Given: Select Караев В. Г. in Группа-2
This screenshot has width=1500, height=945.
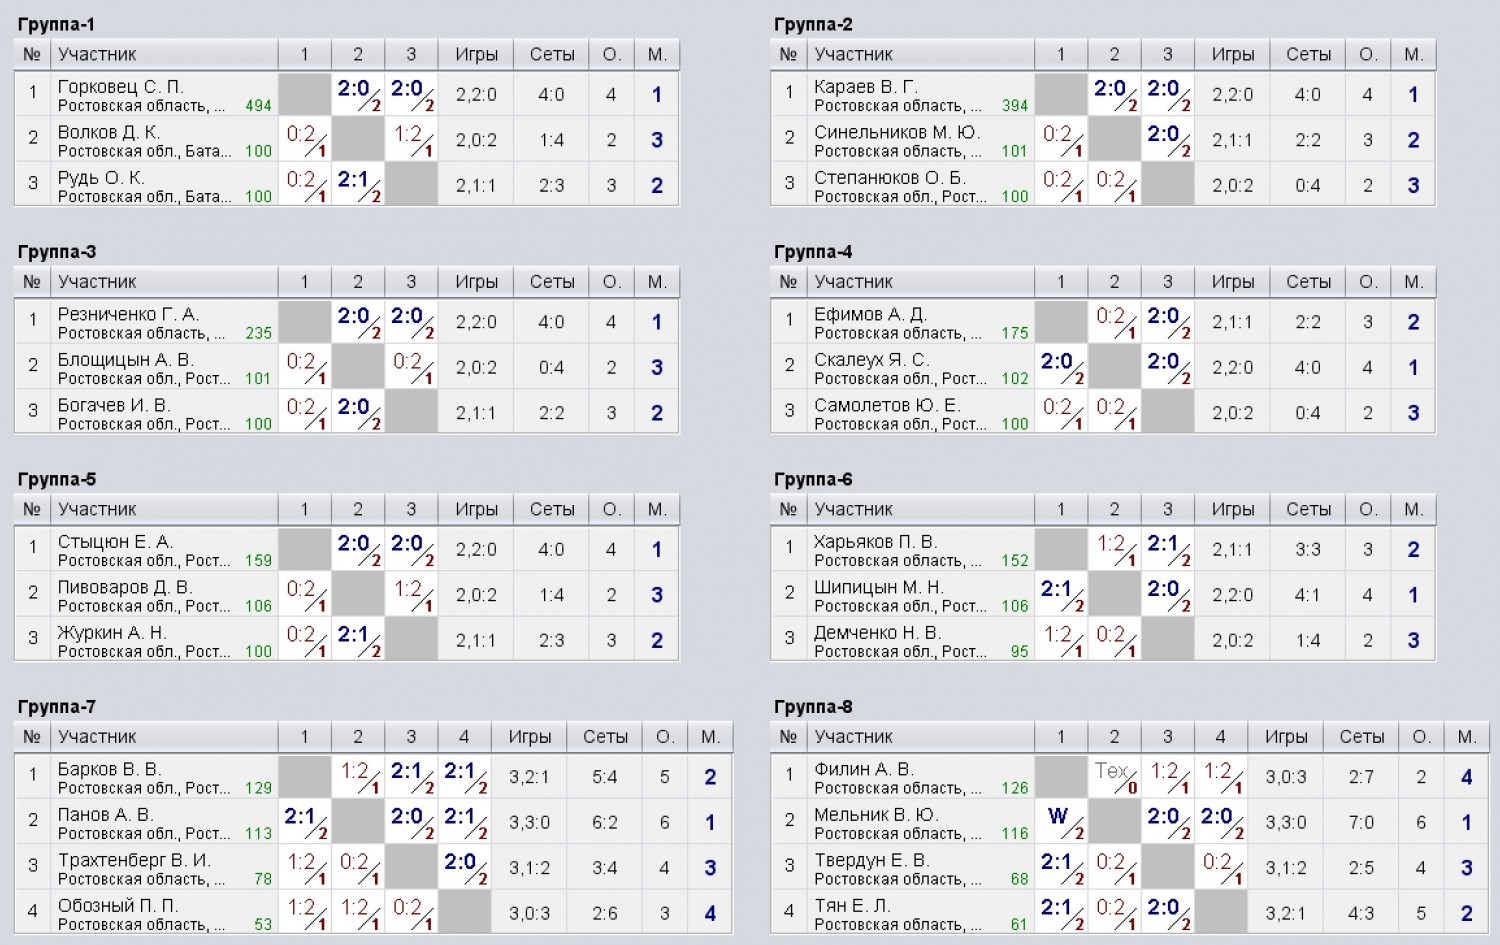Looking at the screenshot, I should [866, 87].
